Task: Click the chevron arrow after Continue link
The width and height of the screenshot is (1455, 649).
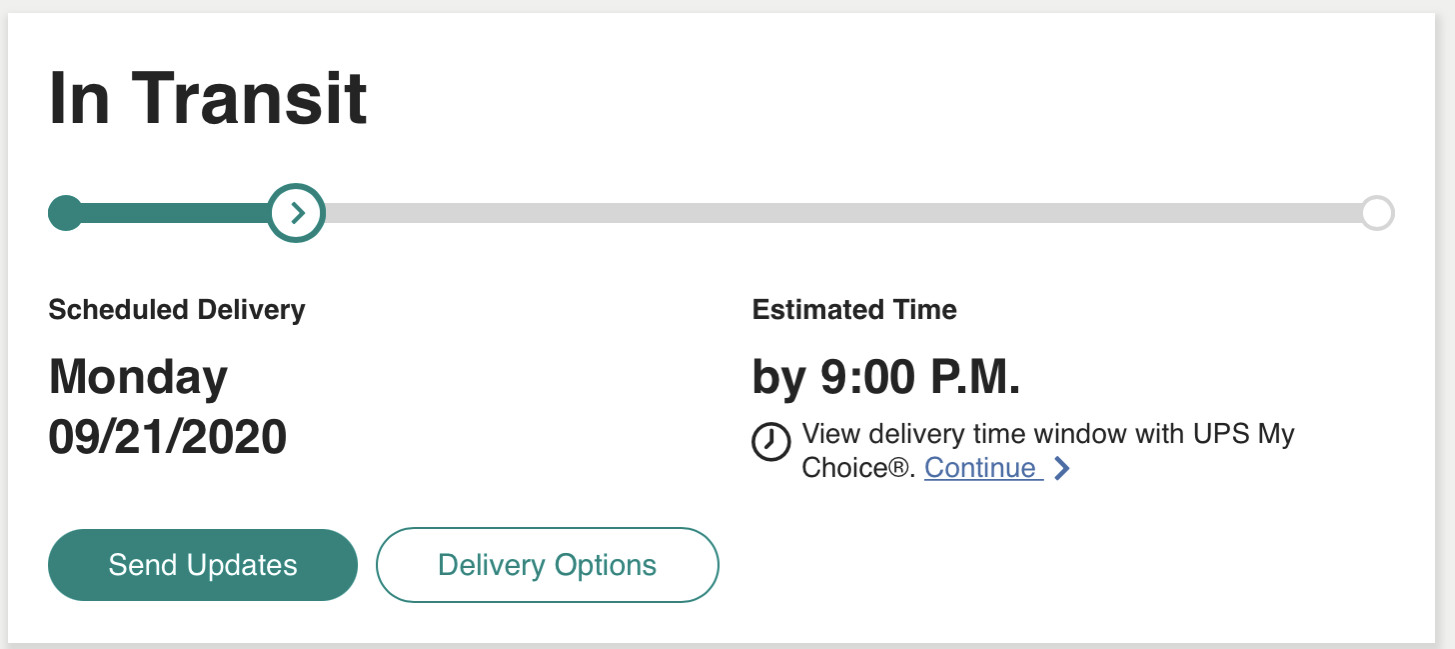Action: point(1062,468)
